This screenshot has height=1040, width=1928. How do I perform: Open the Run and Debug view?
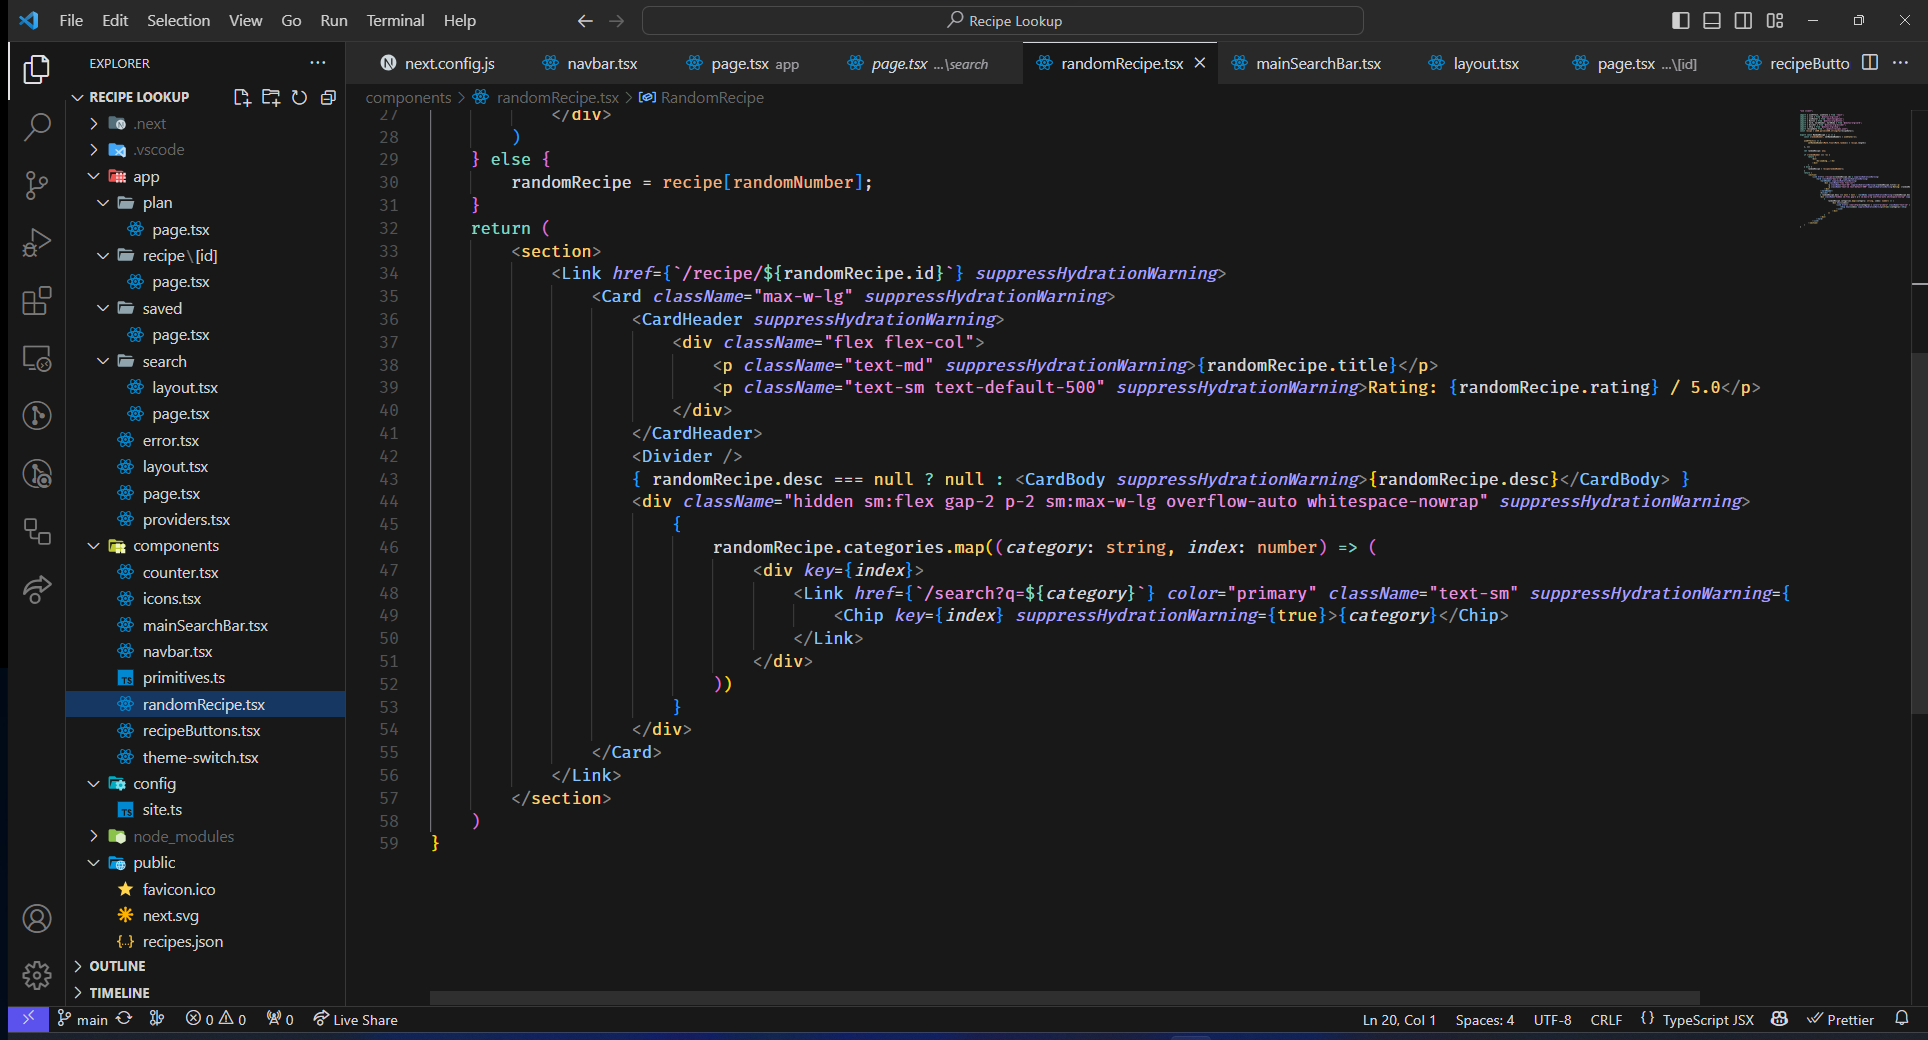click(37, 243)
